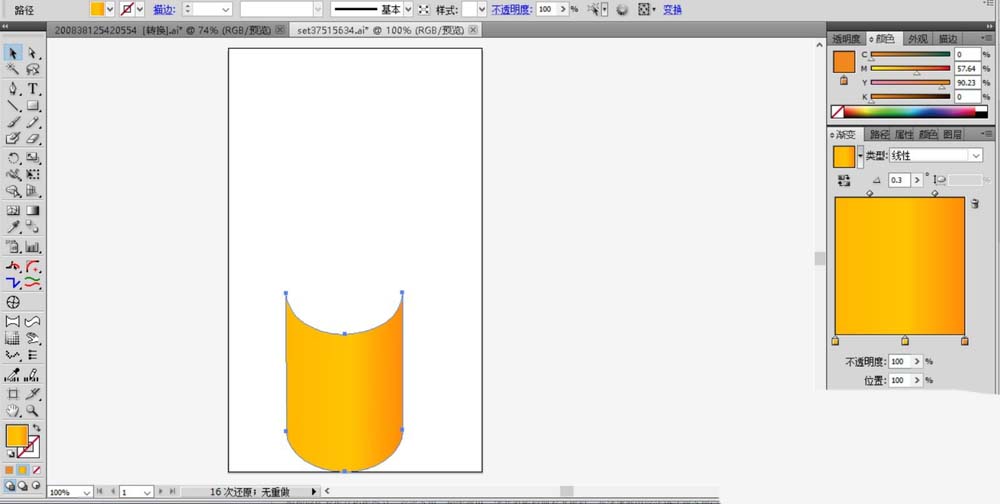Image resolution: width=1000 pixels, height=504 pixels.
Task: Click the Eyedropper tool
Action: 13,229
